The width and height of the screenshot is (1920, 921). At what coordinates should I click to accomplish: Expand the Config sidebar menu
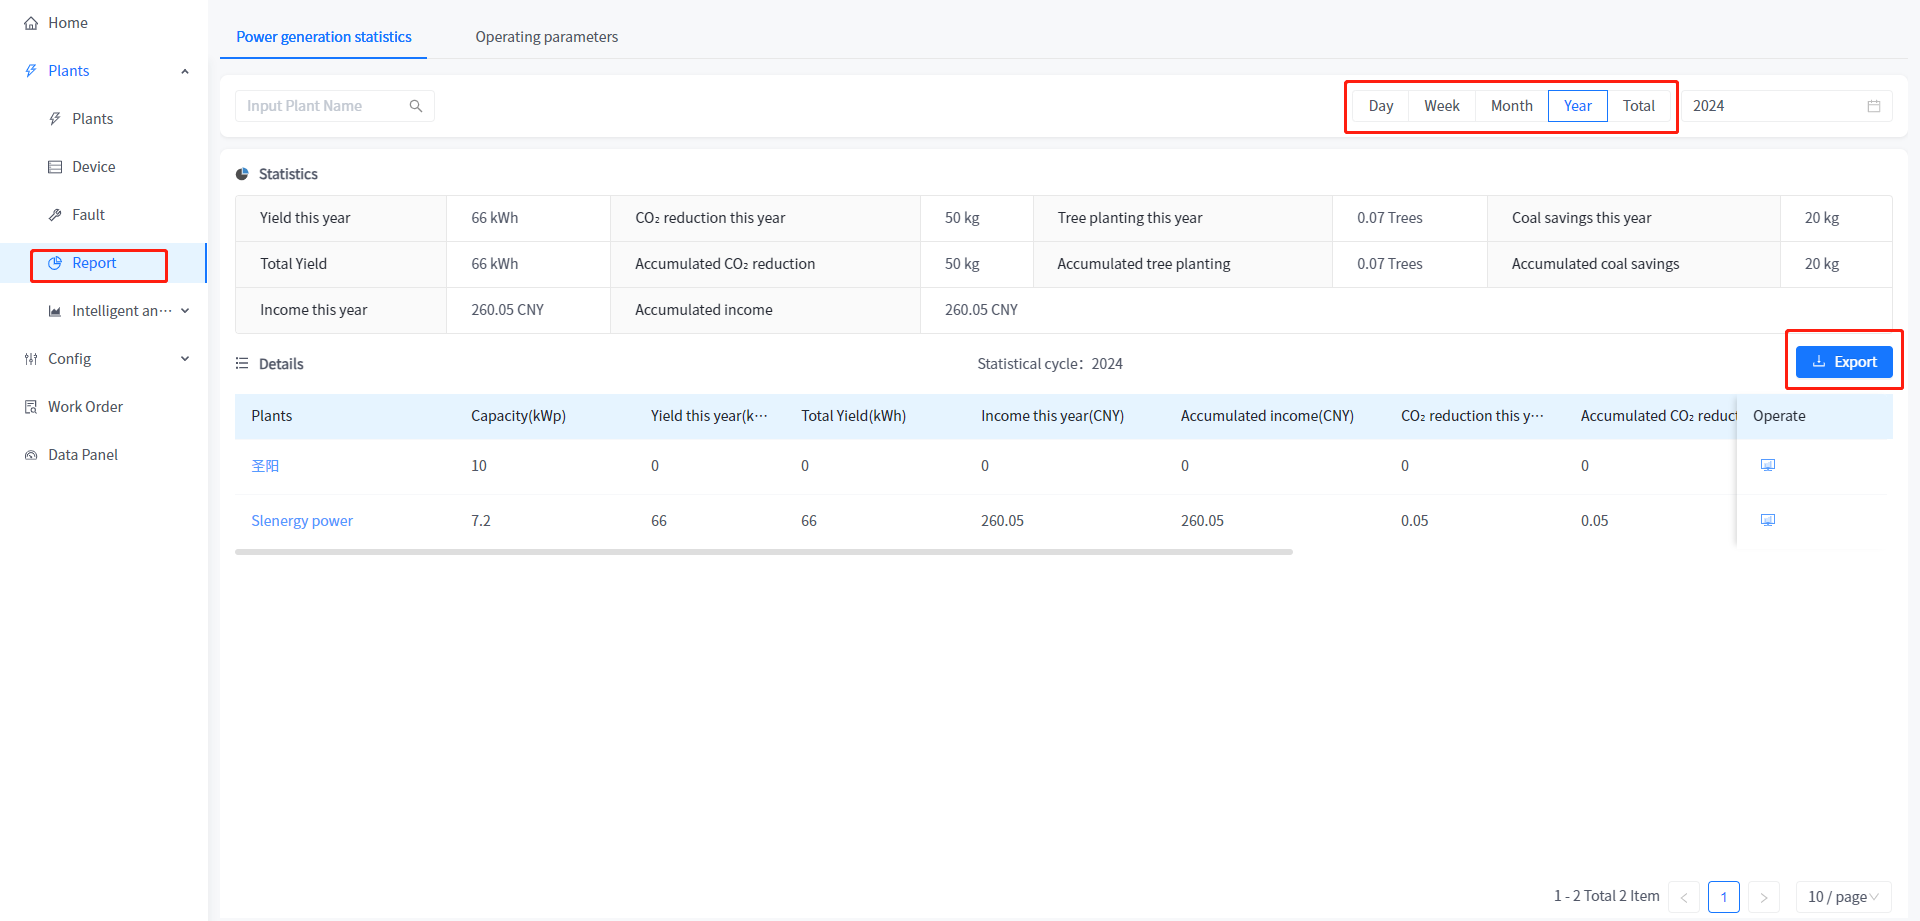click(185, 359)
